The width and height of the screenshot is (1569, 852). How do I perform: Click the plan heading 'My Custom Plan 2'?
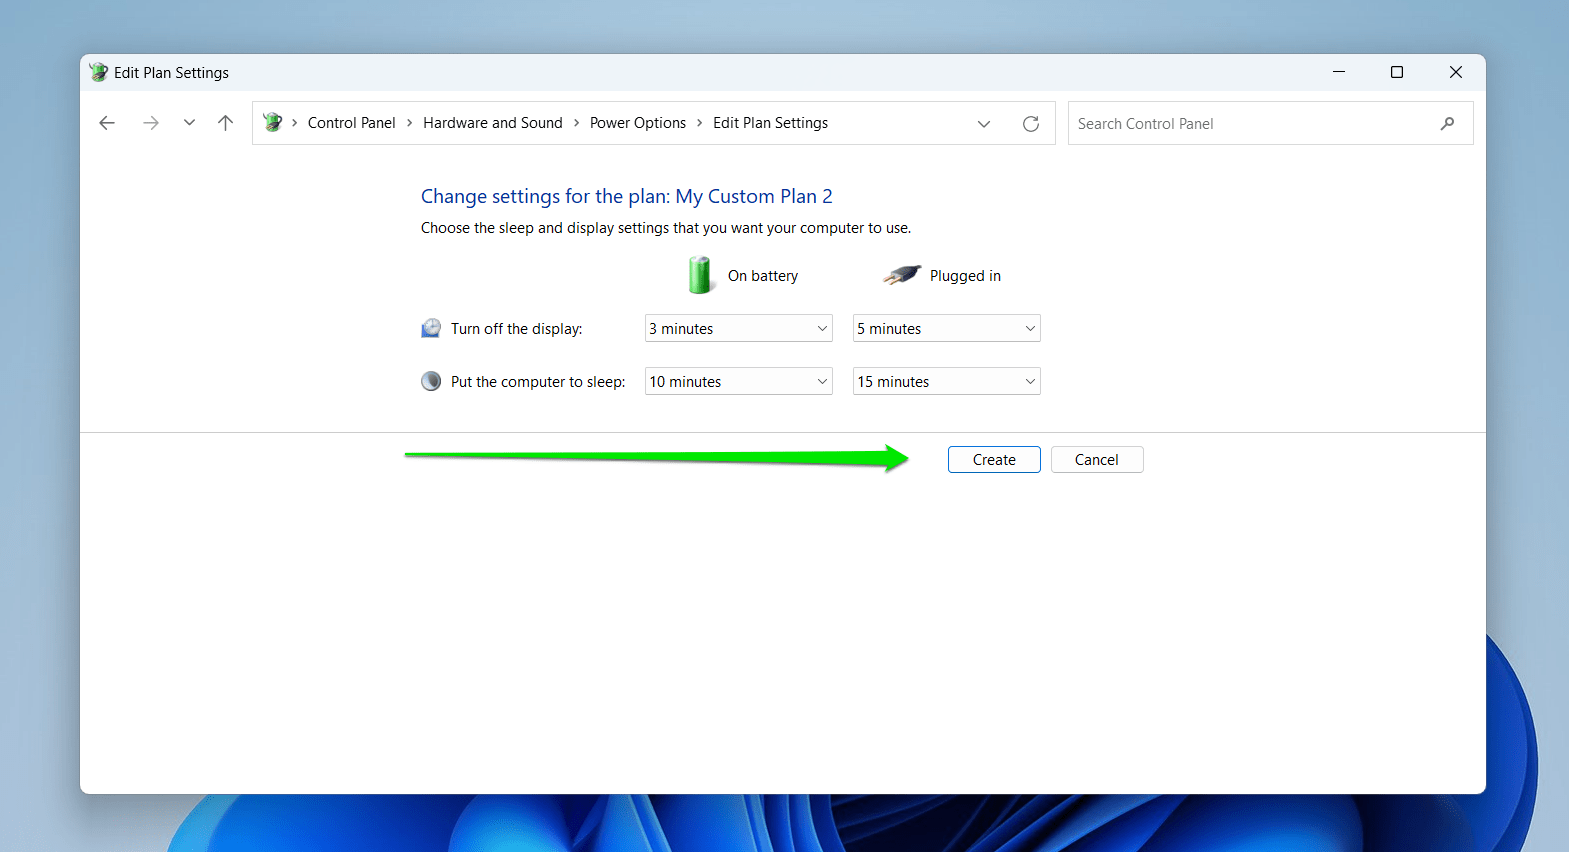(754, 196)
